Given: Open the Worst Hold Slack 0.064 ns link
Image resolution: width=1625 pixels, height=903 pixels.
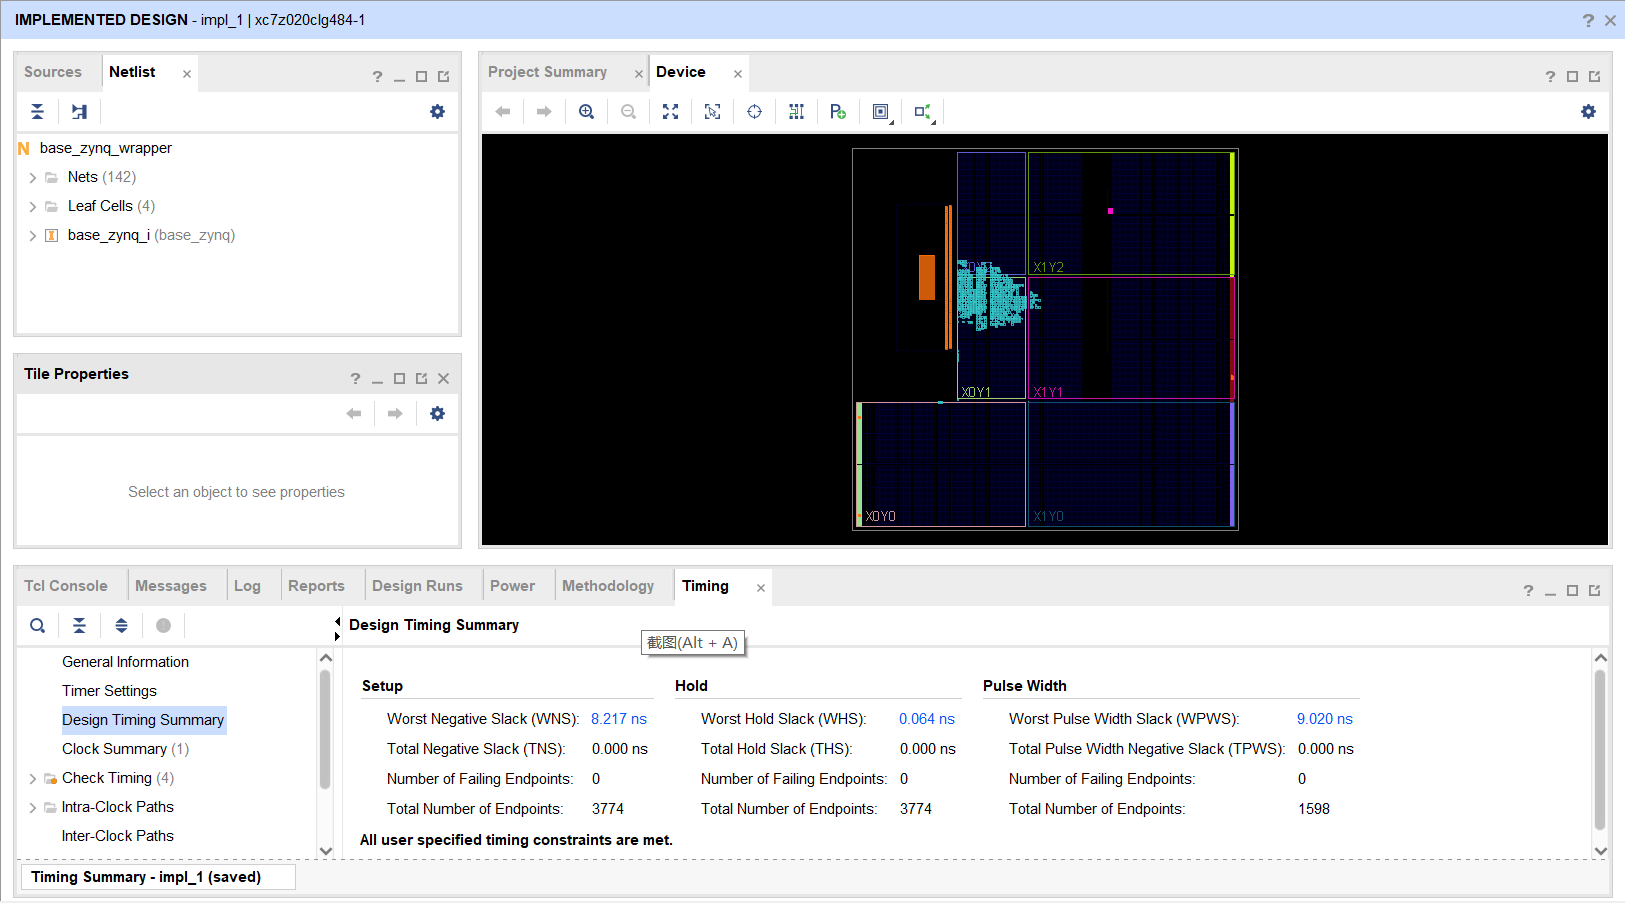Looking at the screenshot, I should pos(926,718).
